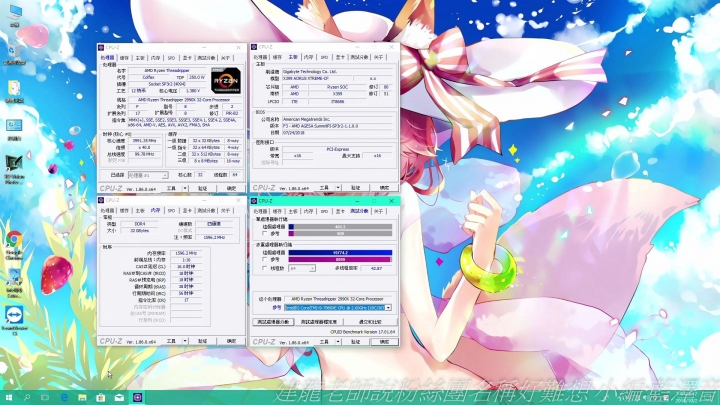This screenshot has width=720, height=405.
Task: Enable 参考 checkbox under single-thread score
Action: point(264,233)
